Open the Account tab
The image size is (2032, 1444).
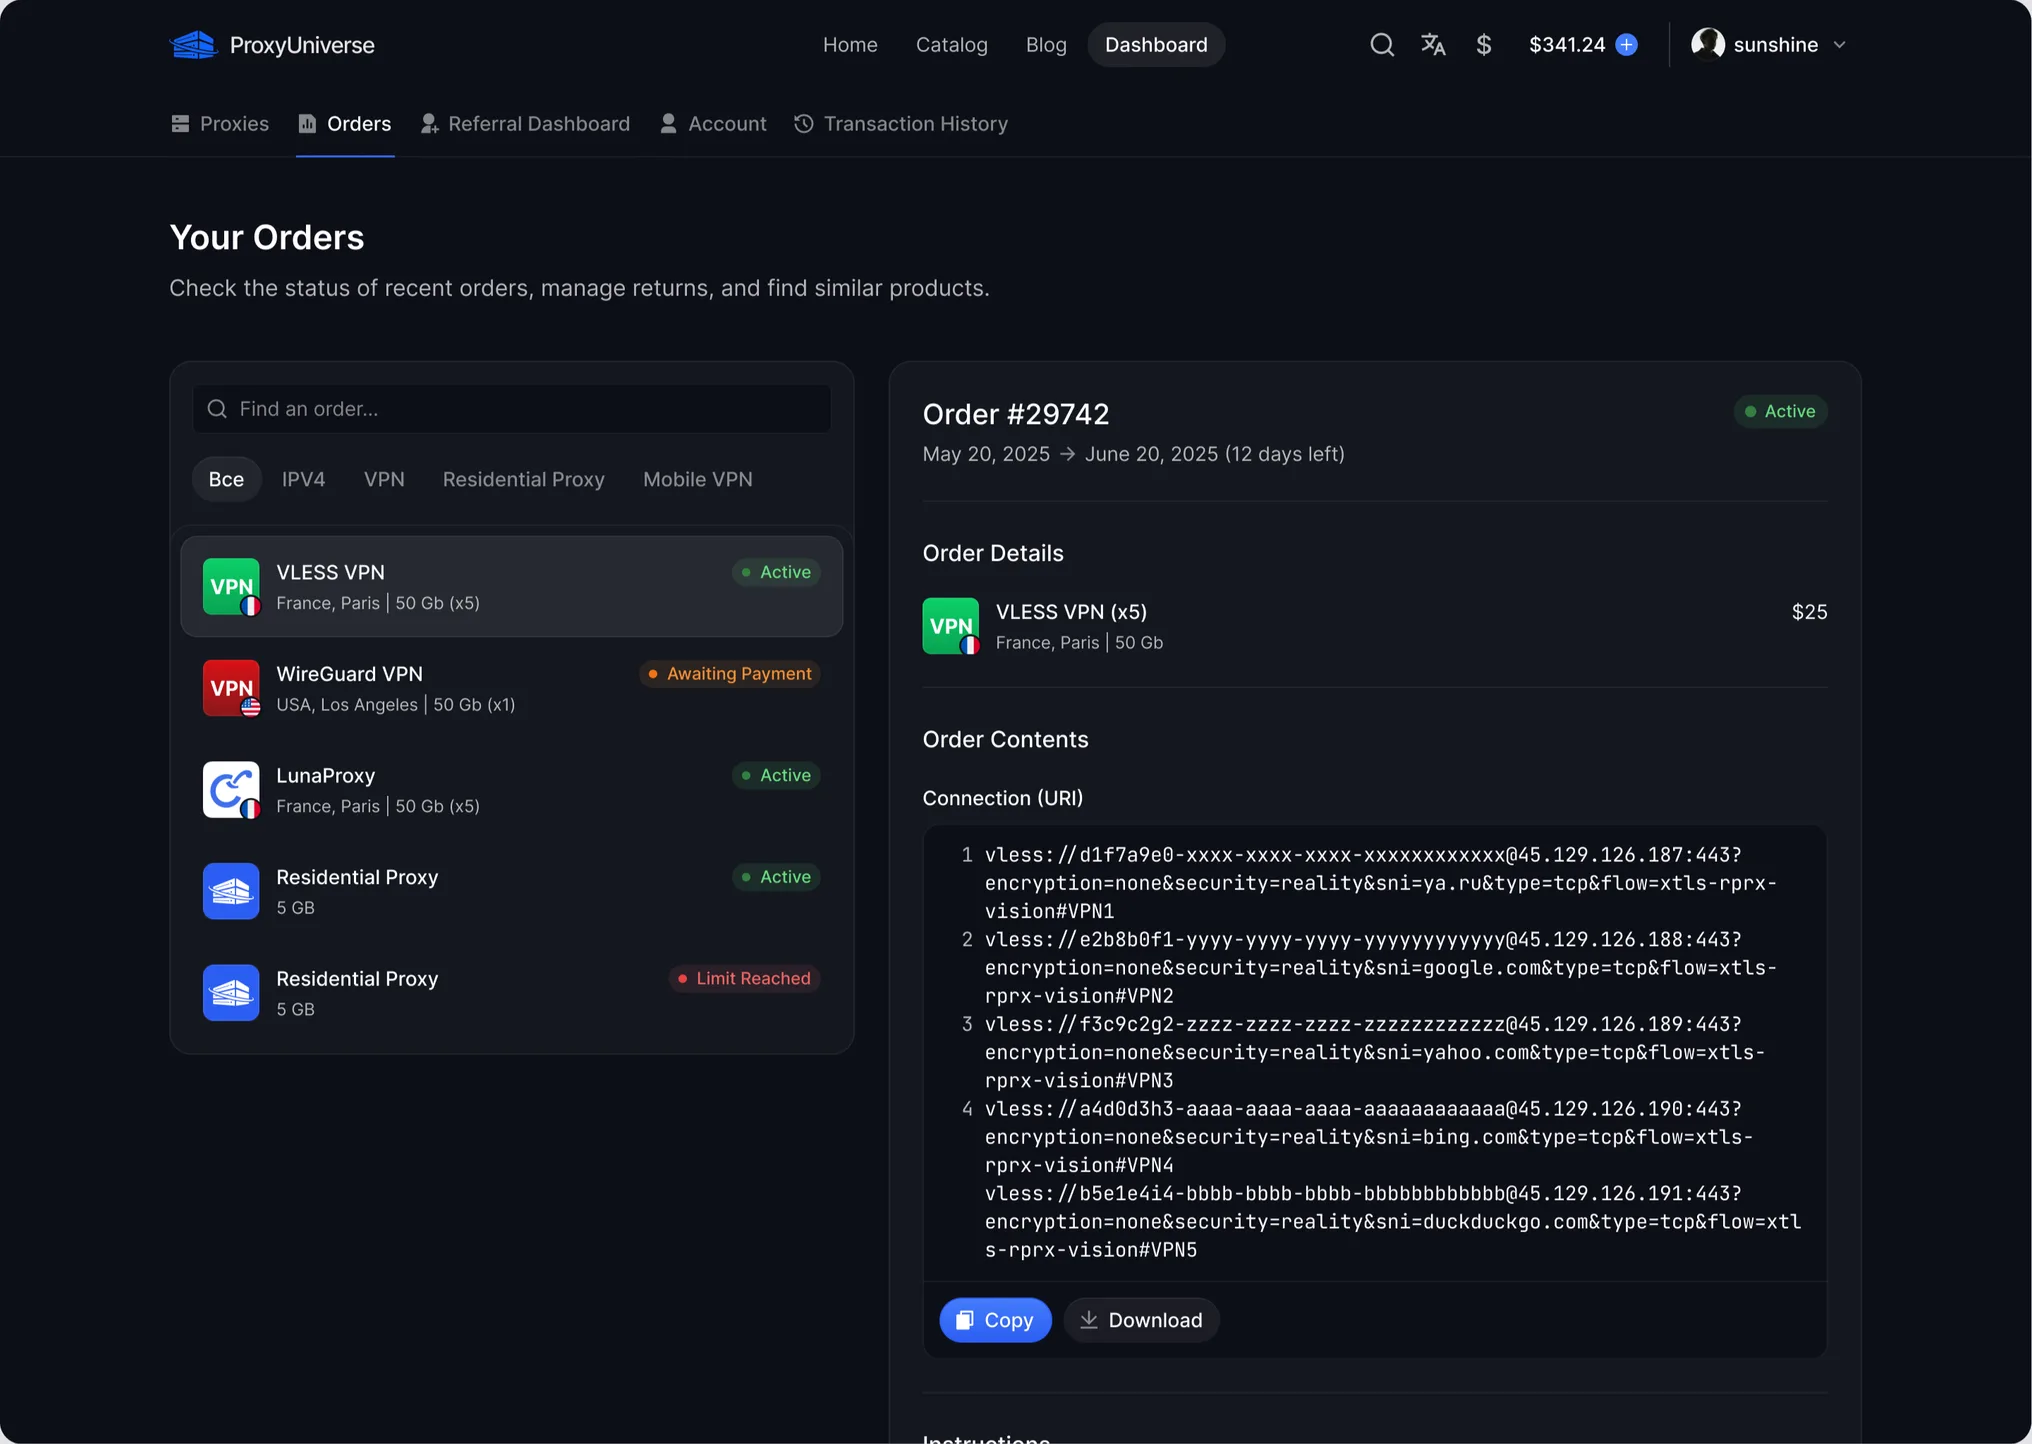(713, 124)
